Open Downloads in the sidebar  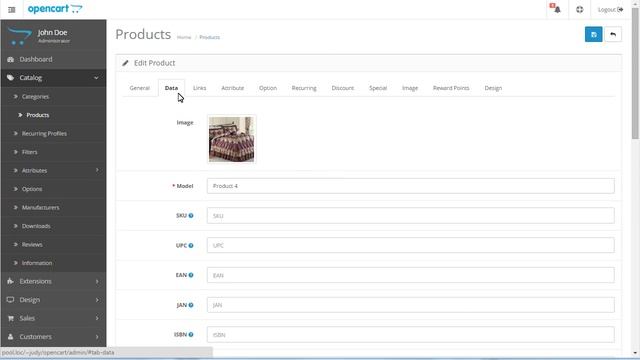point(36,226)
